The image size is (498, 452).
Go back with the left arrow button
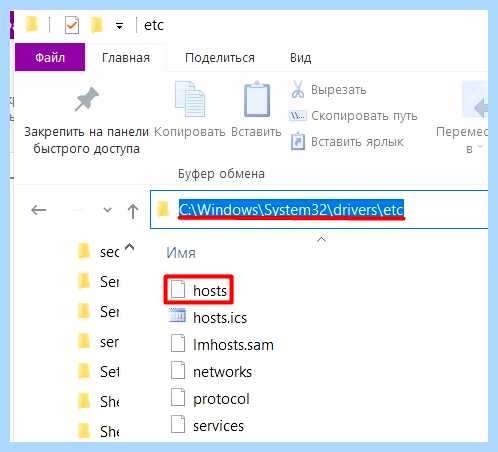(x=38, y=210)
